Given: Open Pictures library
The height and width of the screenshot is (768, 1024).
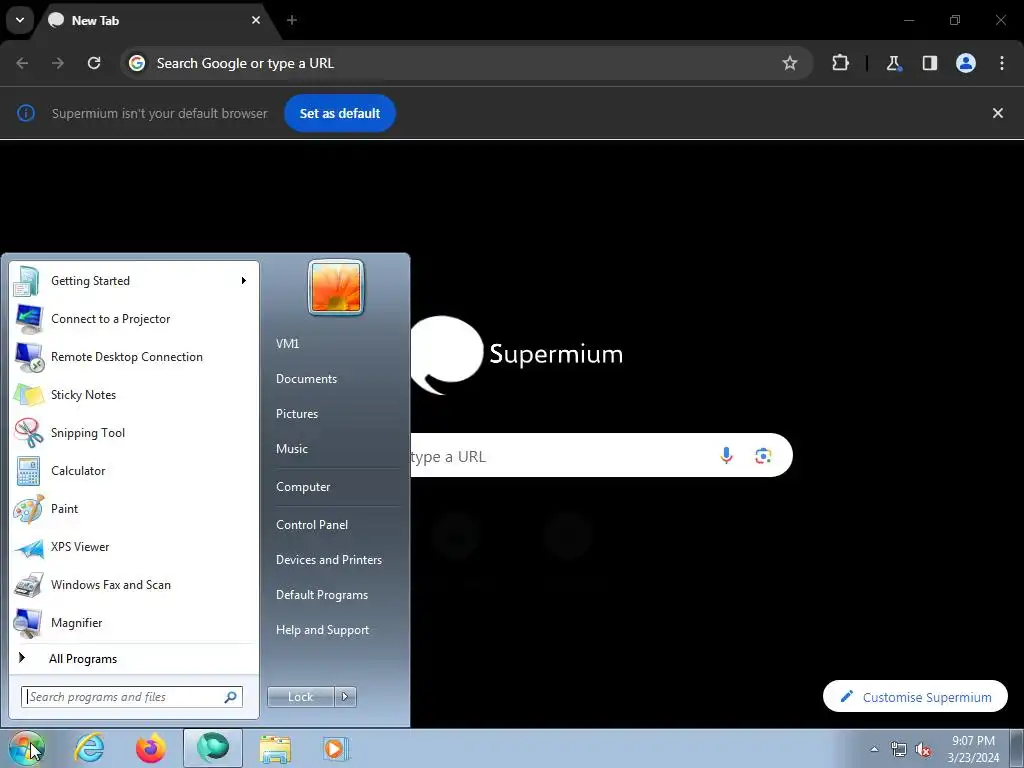Looking at the screenshot, I should [x=297, y=414].
